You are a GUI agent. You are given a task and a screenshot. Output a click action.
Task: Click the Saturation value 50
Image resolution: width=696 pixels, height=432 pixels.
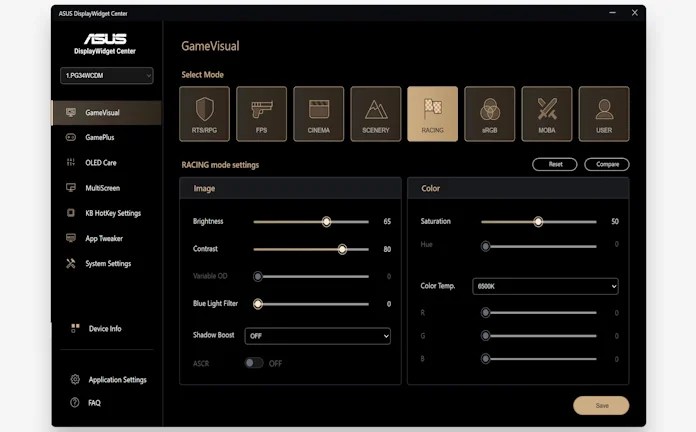tap(615, 221)
